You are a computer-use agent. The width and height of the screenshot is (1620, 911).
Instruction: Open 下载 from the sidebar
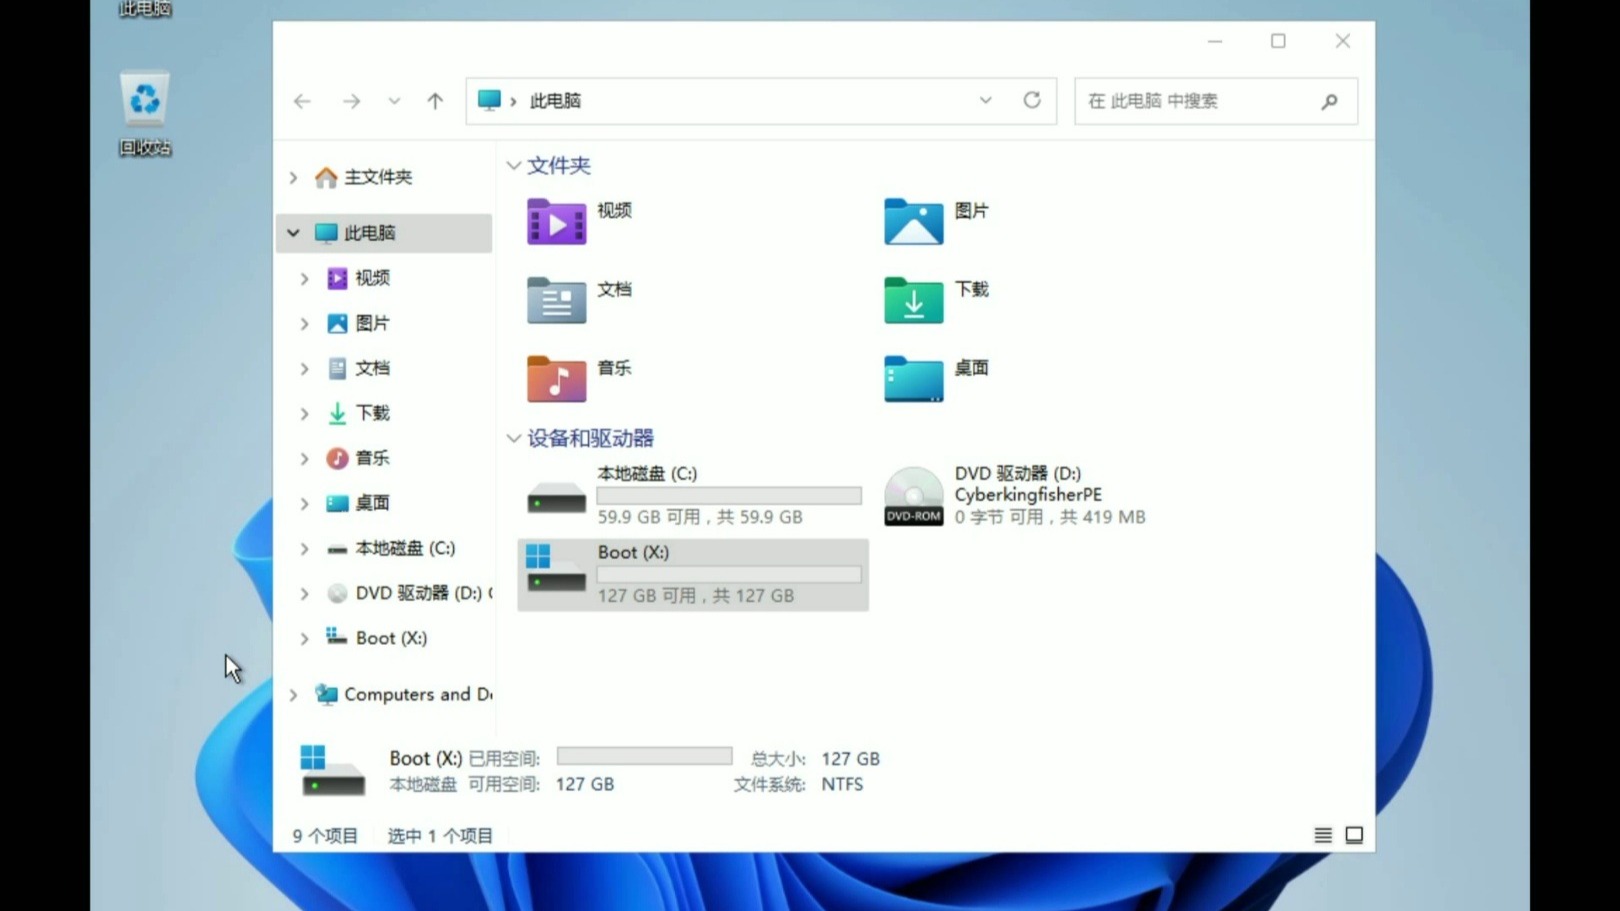click(359, 413)
